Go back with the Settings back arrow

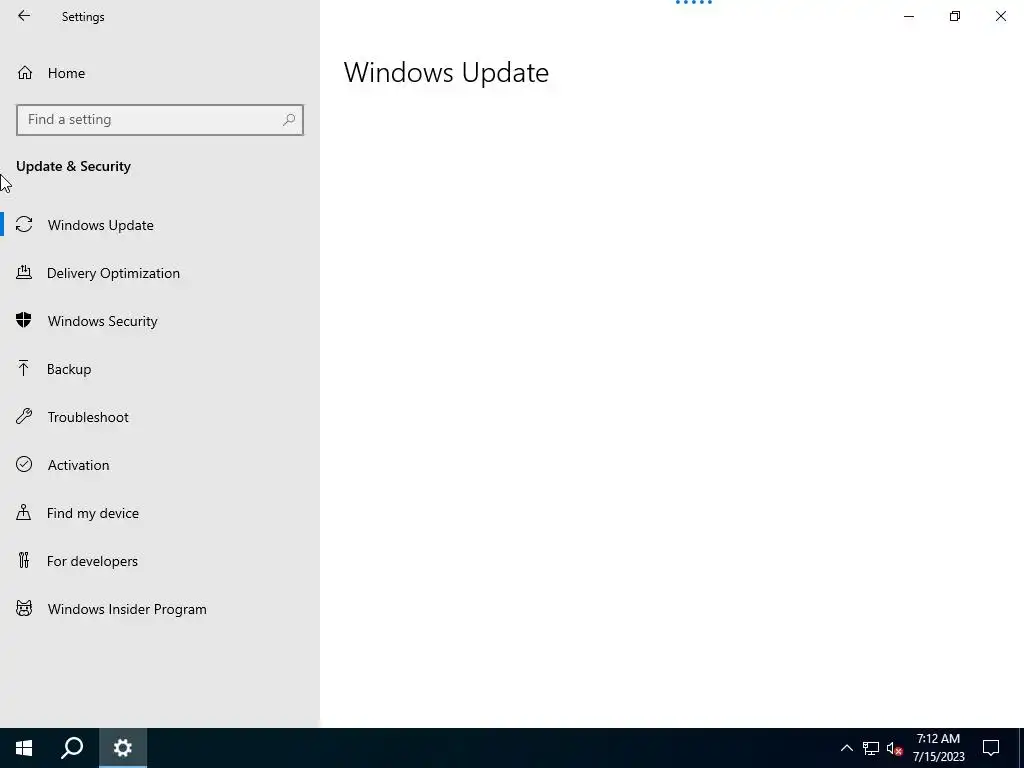coord(24,16)
